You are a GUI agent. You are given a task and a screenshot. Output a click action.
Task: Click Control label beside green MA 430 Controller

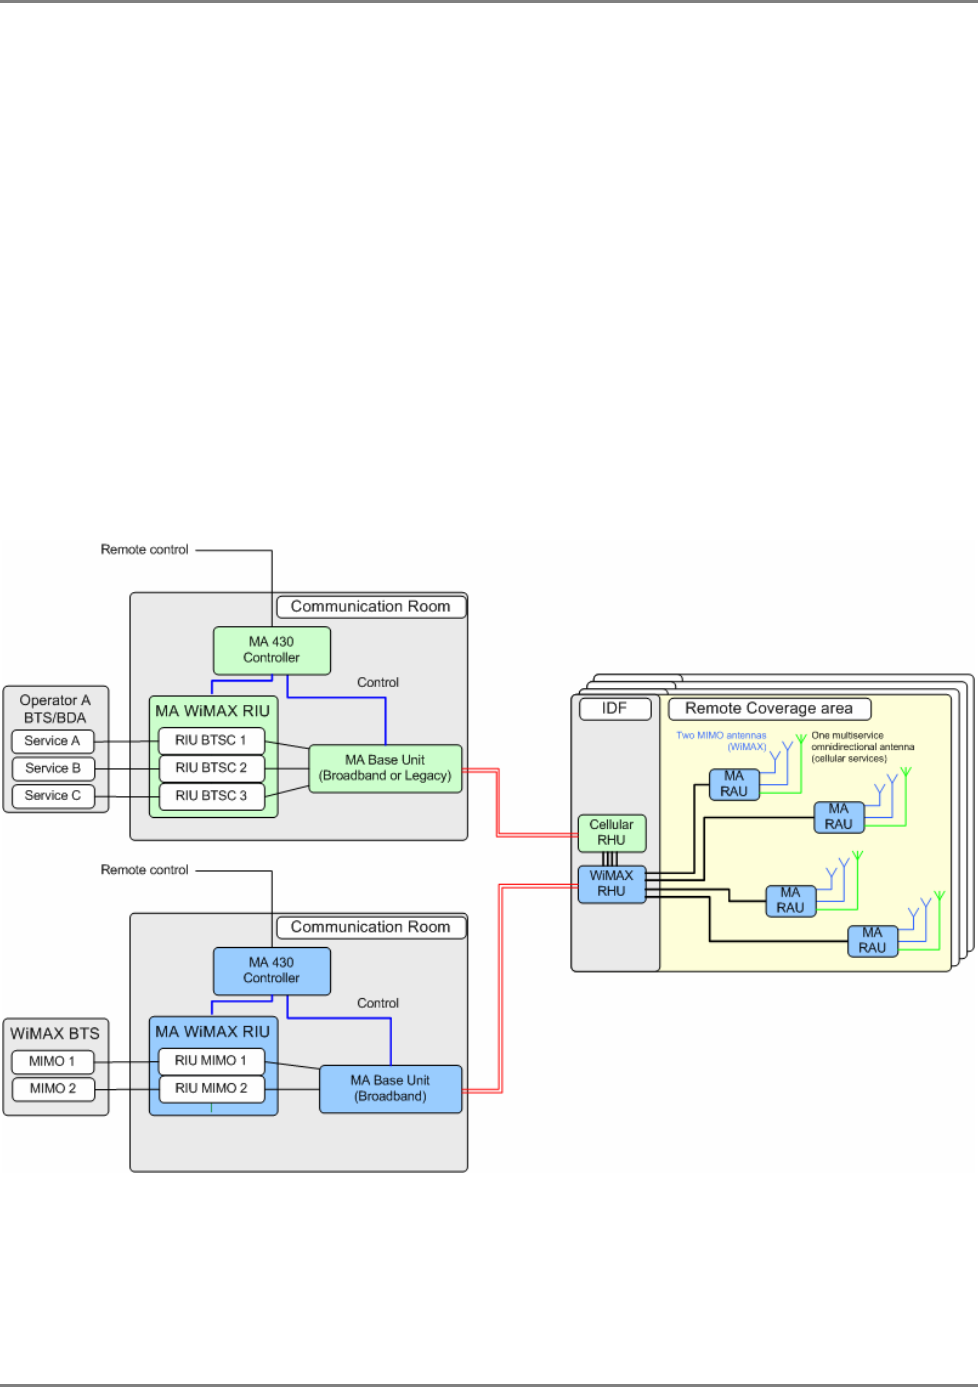378,683
